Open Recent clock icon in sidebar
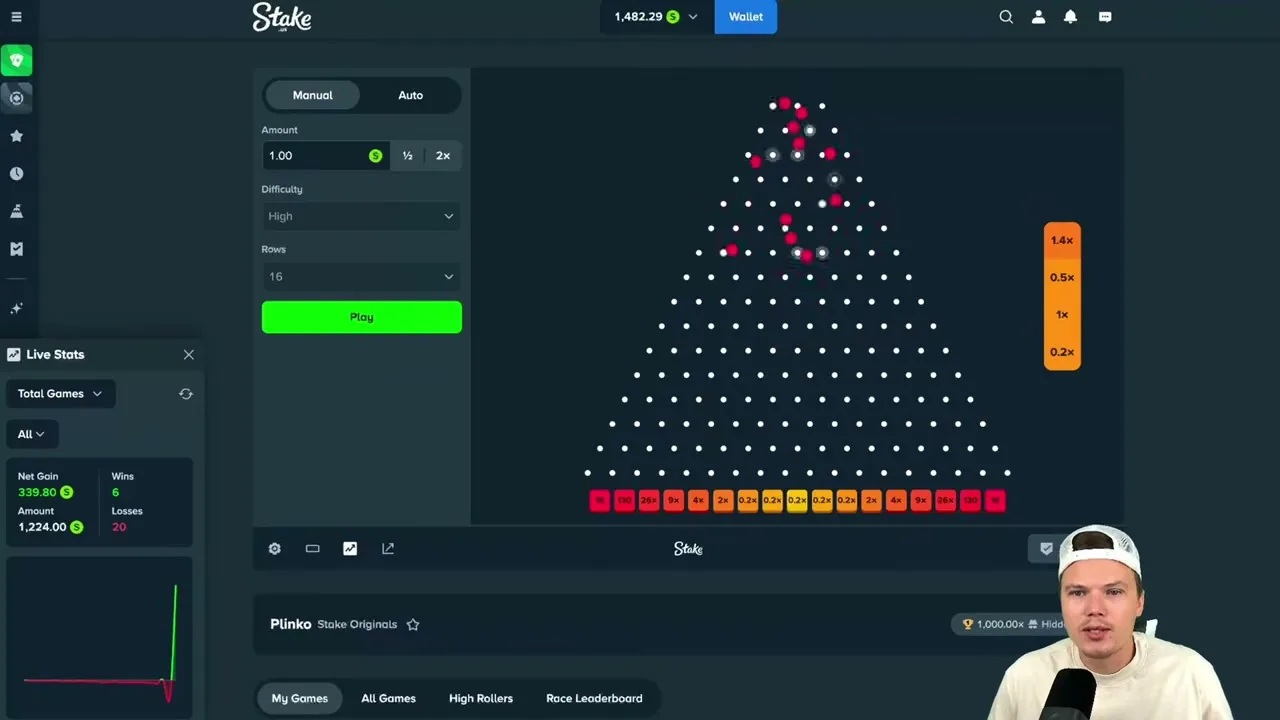This screenshot has width=1280, height=720. (x=16, y=174)
